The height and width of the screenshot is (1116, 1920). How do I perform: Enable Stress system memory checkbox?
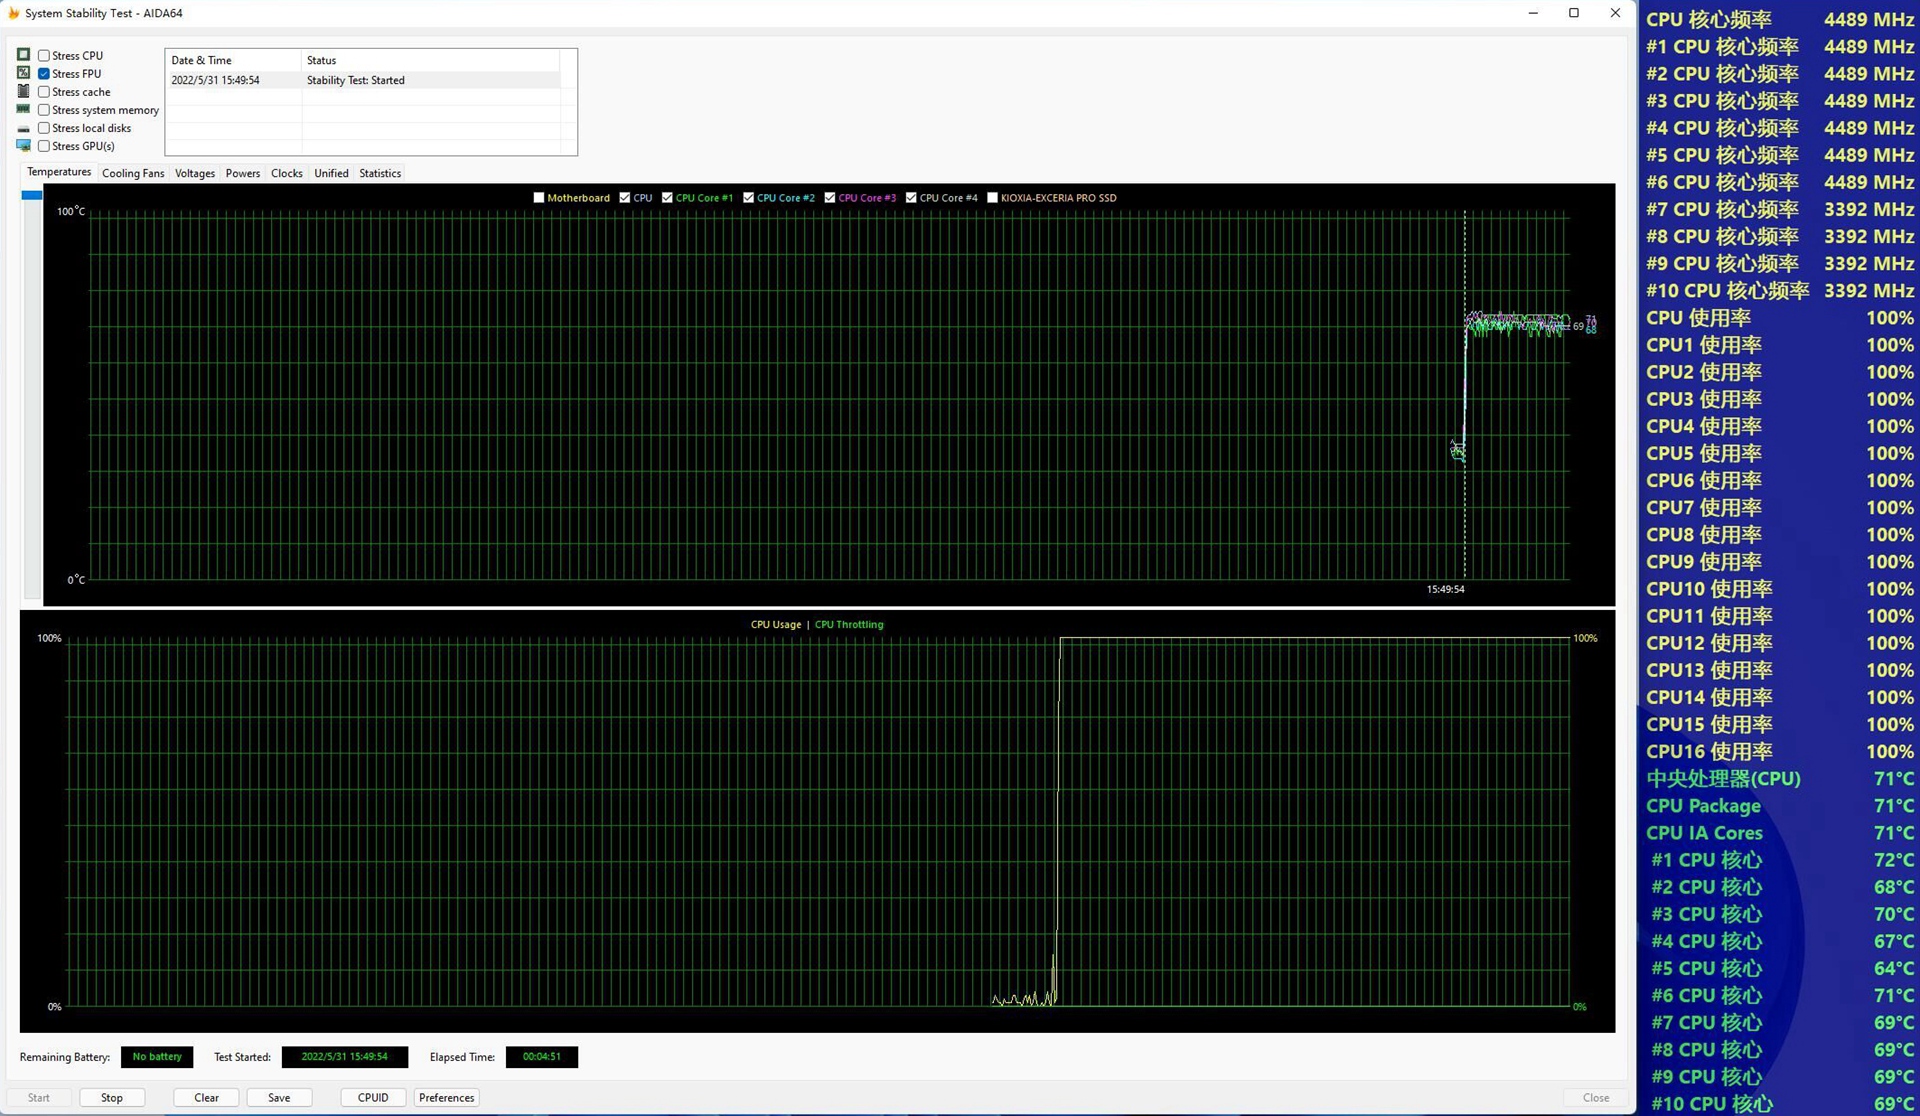(x=44, y=110)
